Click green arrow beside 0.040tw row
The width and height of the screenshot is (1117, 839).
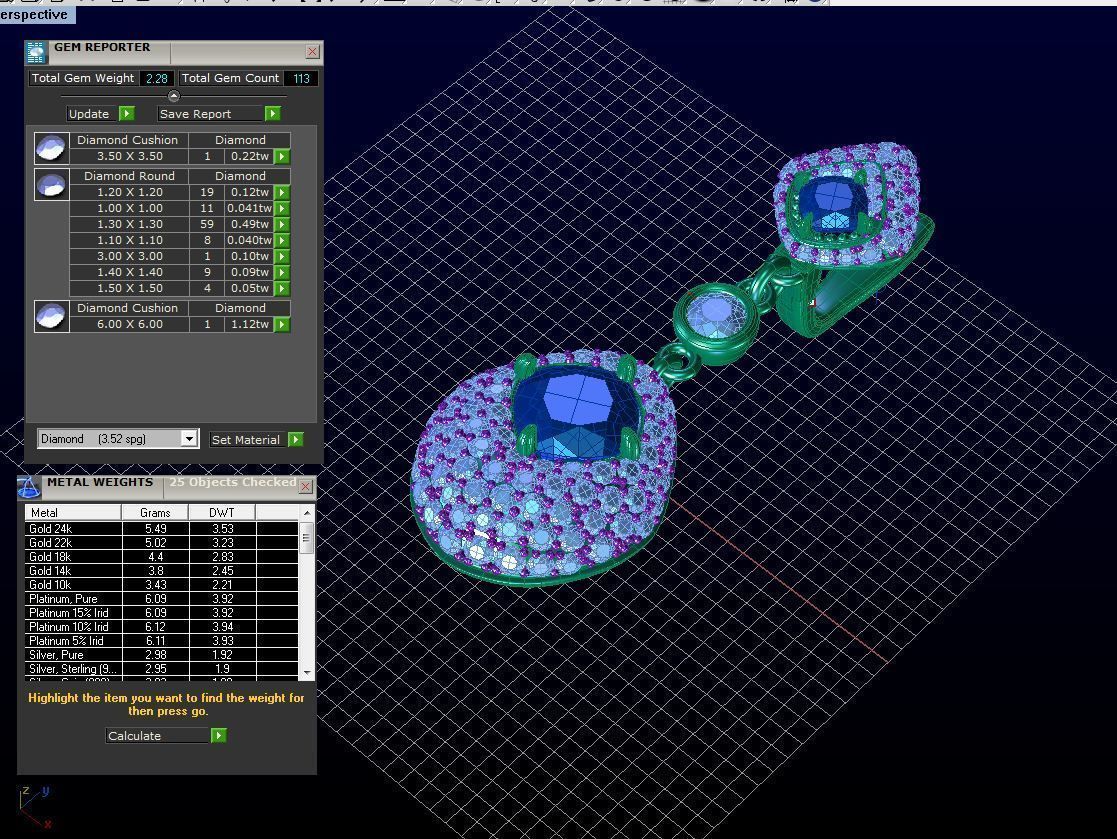click(282, 240)
